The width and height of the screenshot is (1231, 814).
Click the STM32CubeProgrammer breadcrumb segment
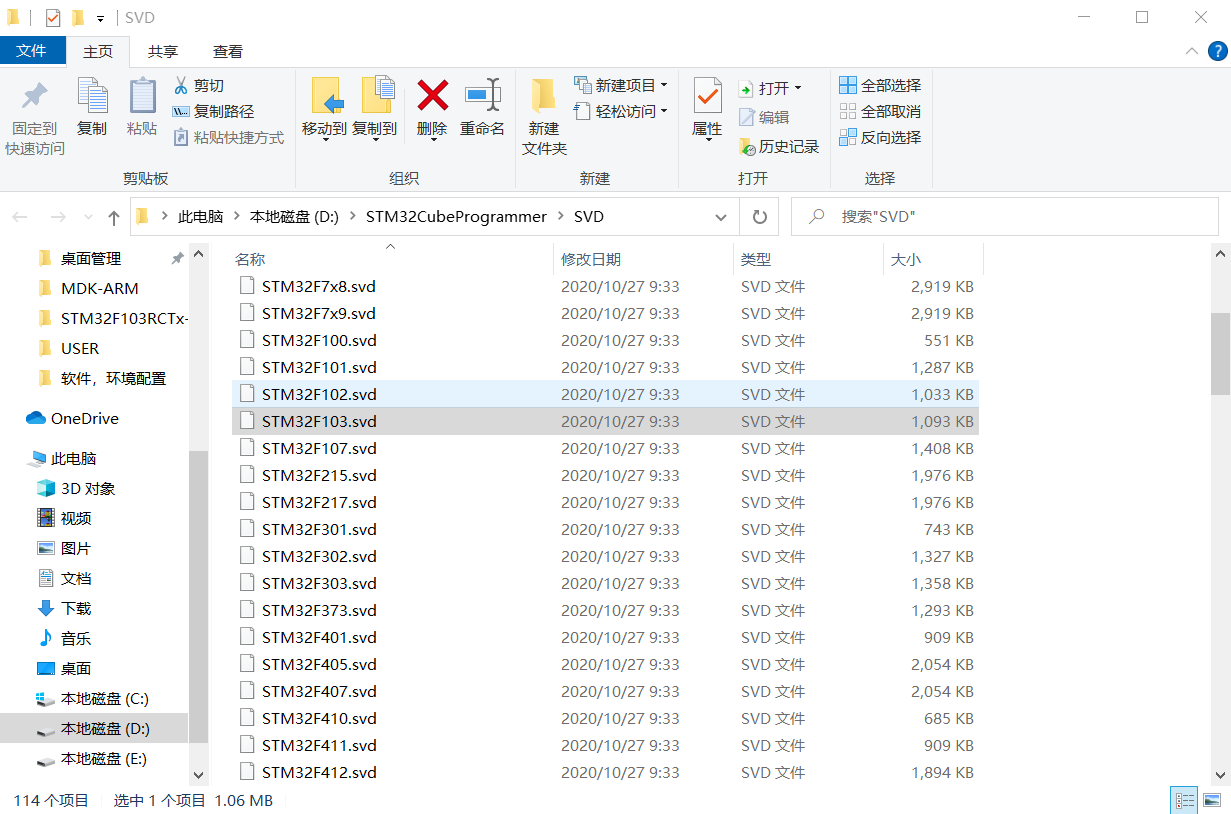456,216
